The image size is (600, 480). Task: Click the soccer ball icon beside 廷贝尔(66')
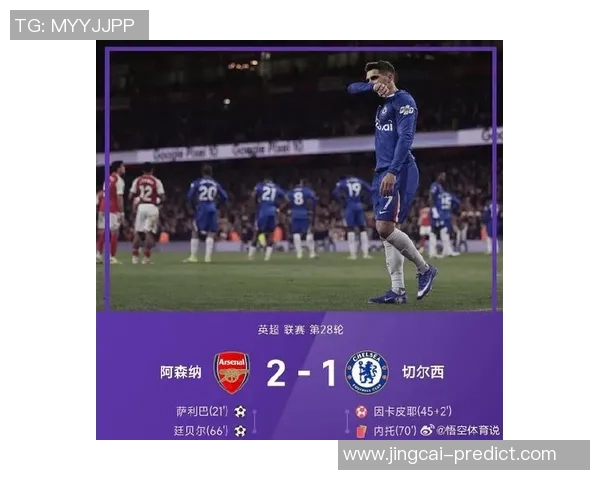(240, 431)
